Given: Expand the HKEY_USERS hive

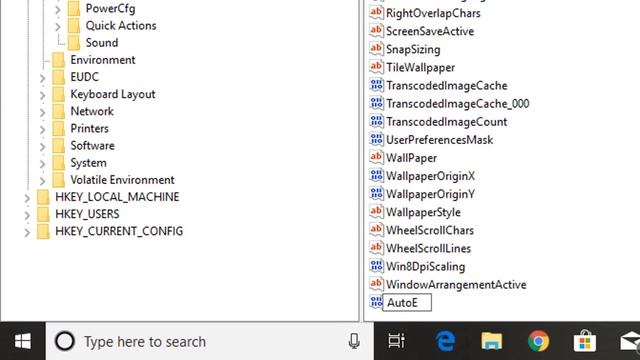Looking at the screenshot, I should [x=27, y=215].
